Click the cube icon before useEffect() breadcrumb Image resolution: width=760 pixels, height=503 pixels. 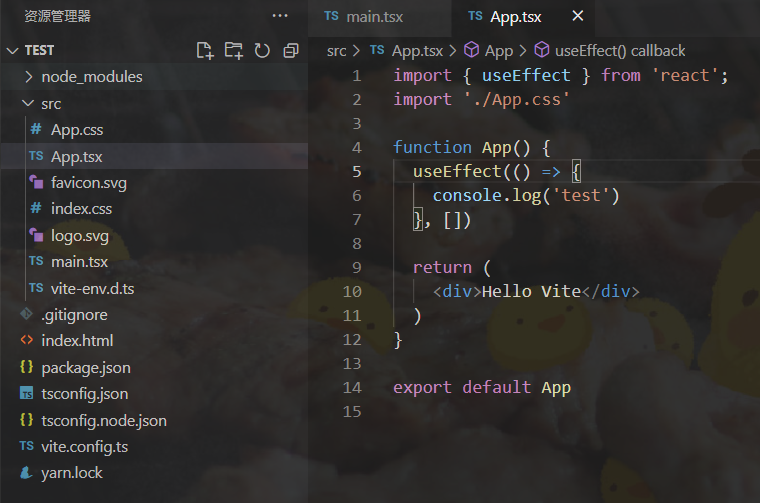[x=541, y=49]
